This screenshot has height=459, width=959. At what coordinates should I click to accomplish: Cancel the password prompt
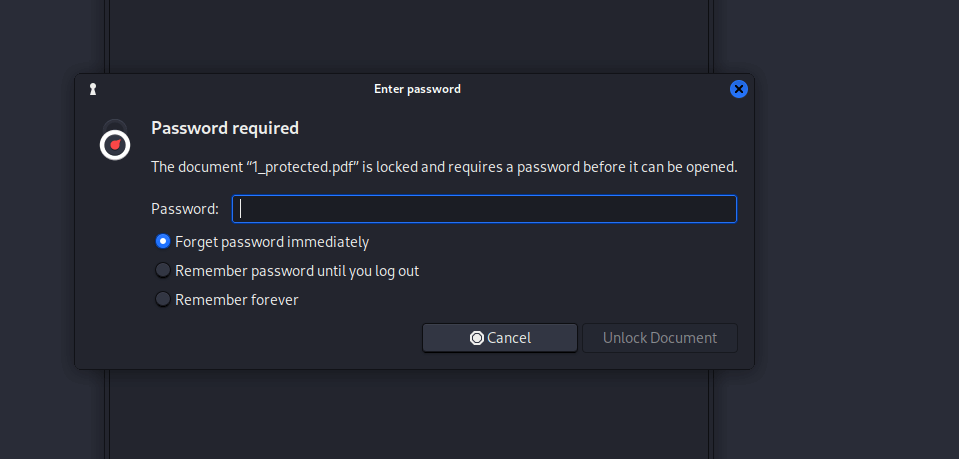[x=500, y=338]
